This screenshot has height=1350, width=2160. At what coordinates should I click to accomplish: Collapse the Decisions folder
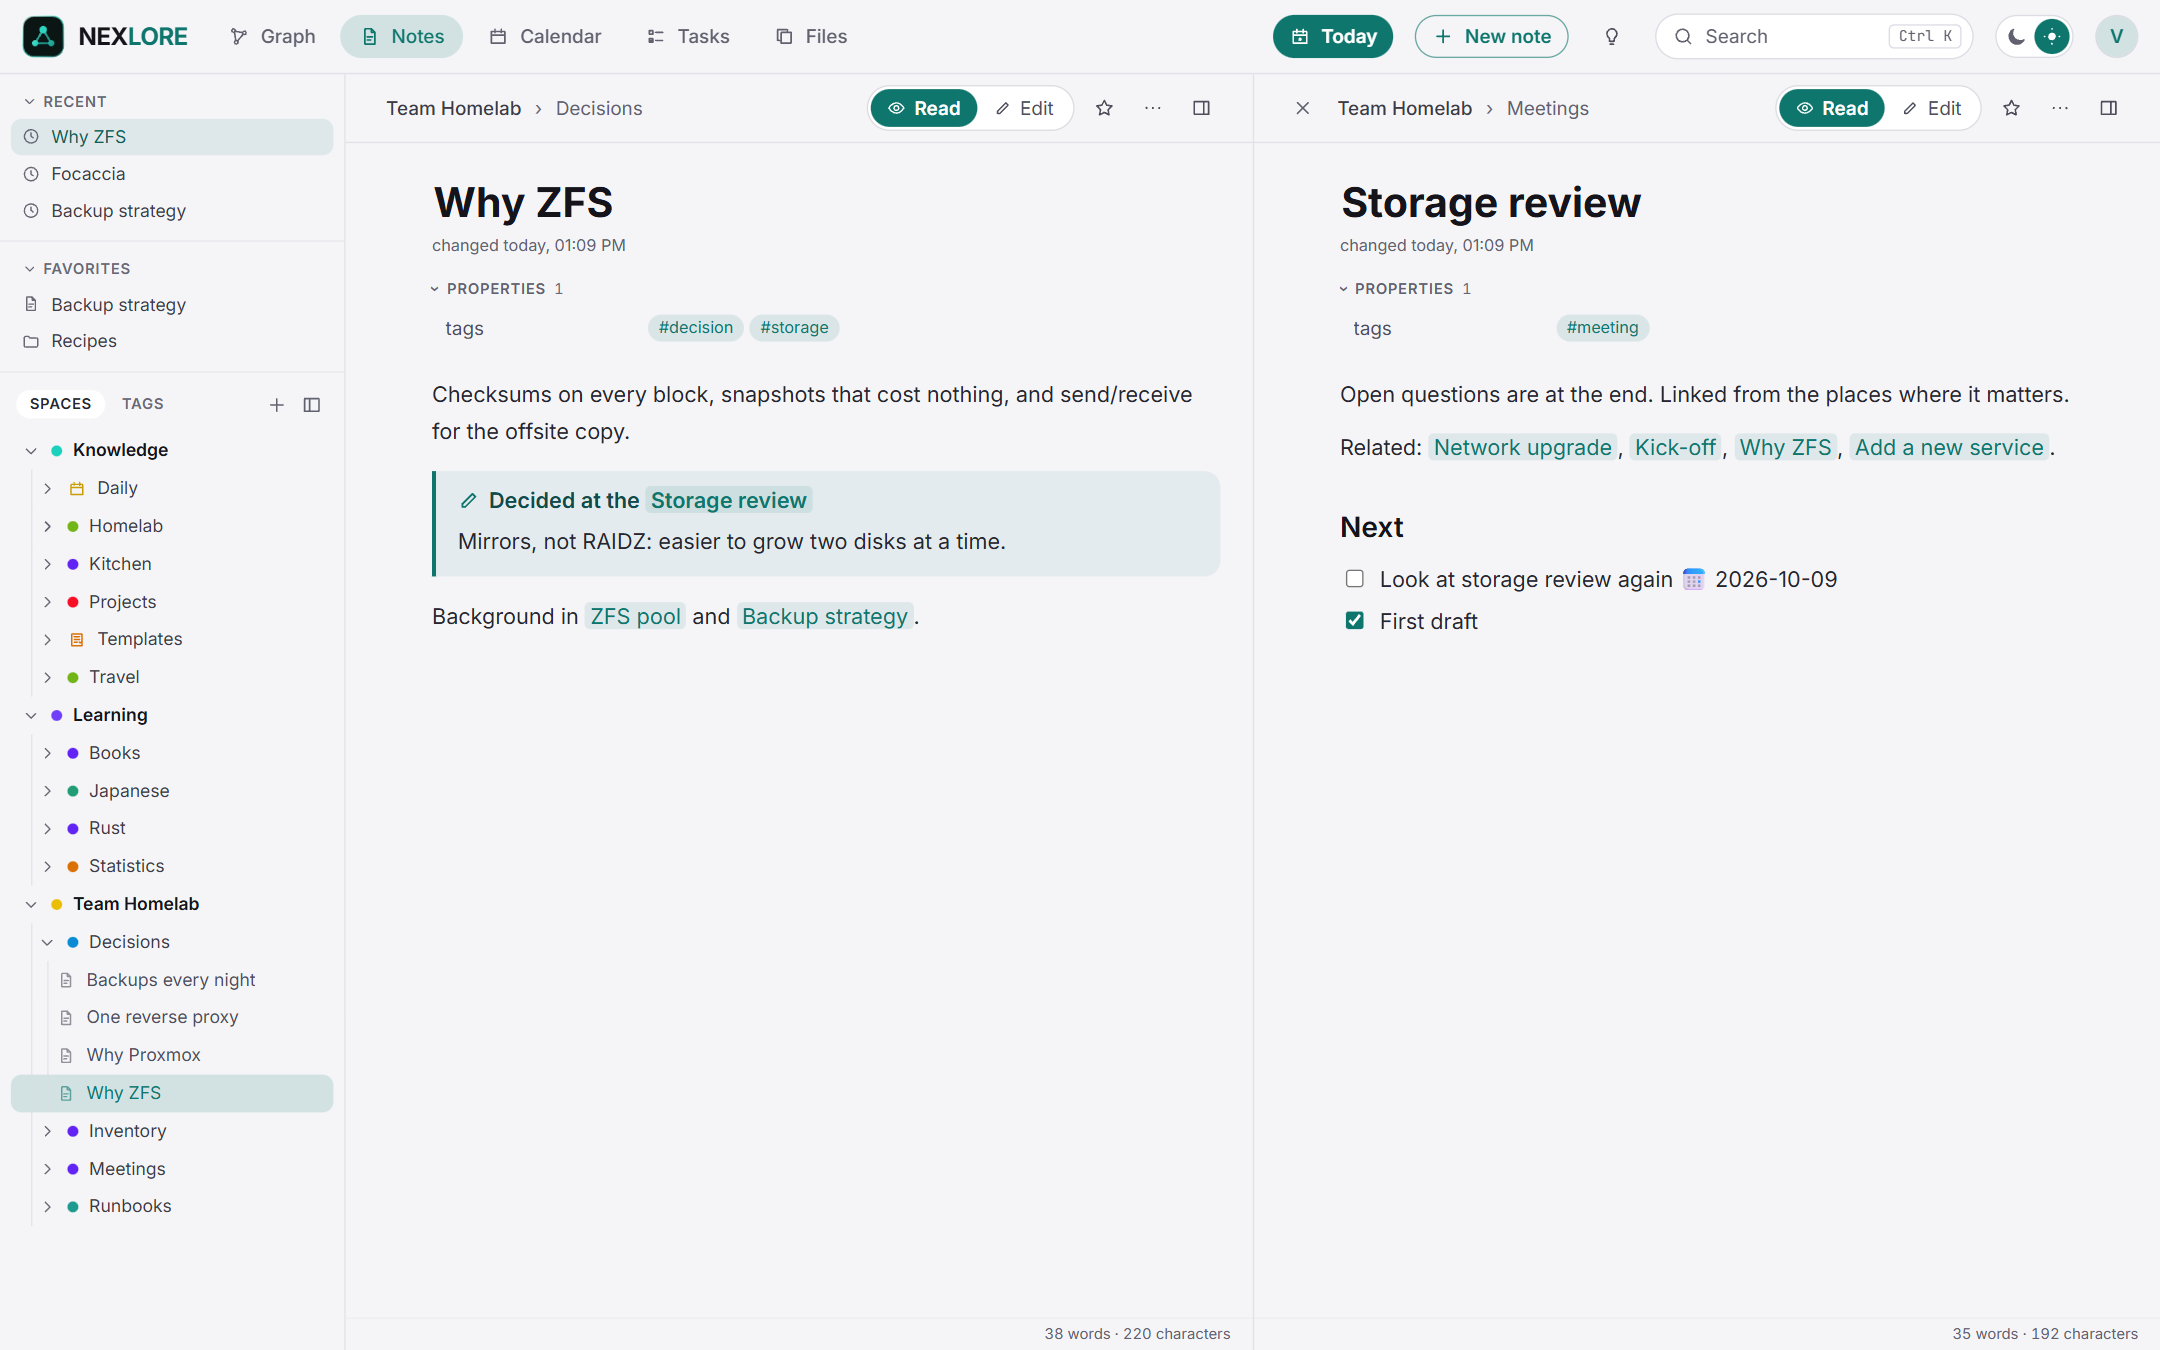tap(47, 942)
